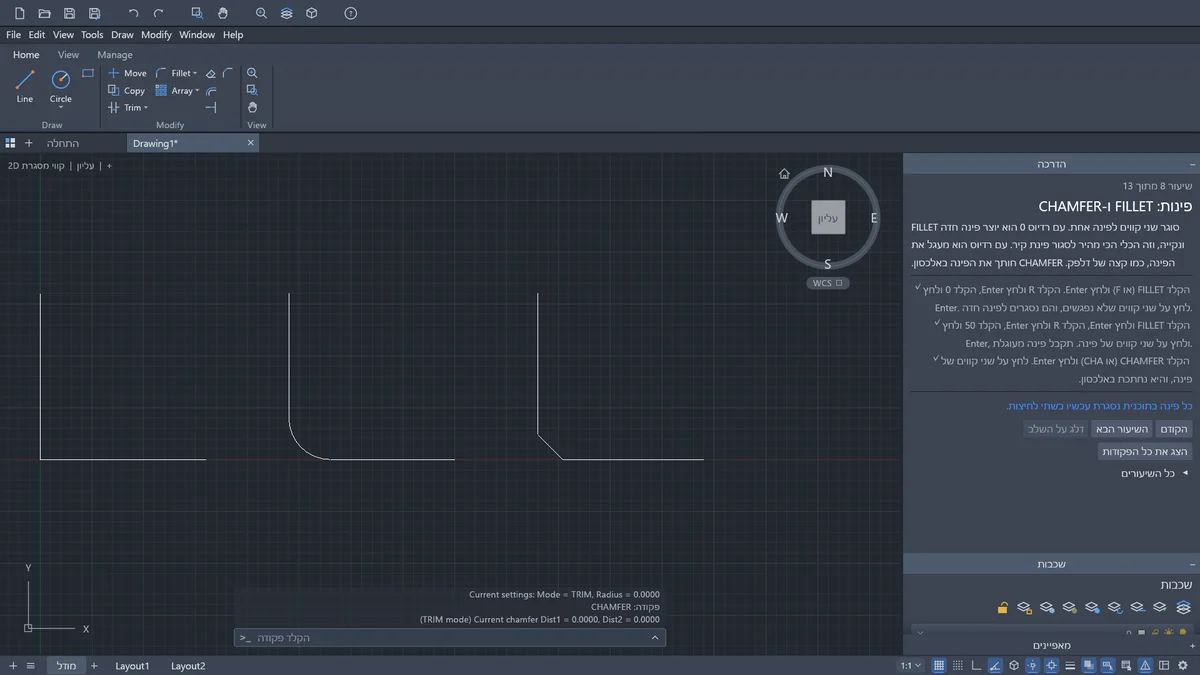Open the Circle tool dropdown arrow
Viewport: 1200px width, 675px height.
click(x=61, y=108)
